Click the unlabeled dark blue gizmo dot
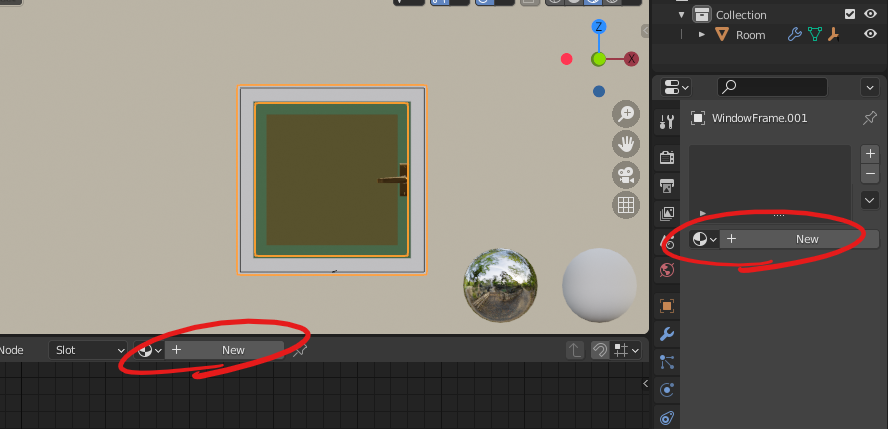The image size is (888, 429). click(x=599, y=91)
